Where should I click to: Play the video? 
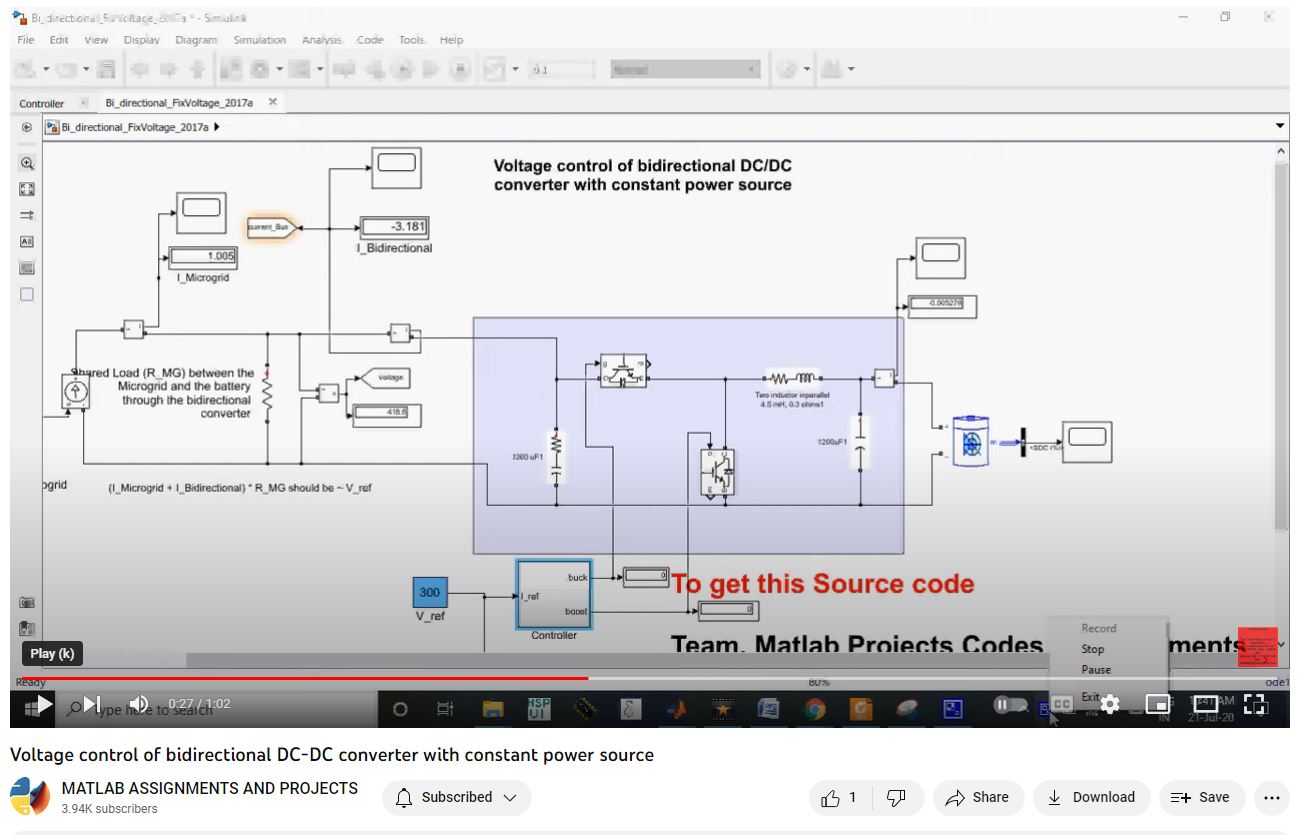39,704
